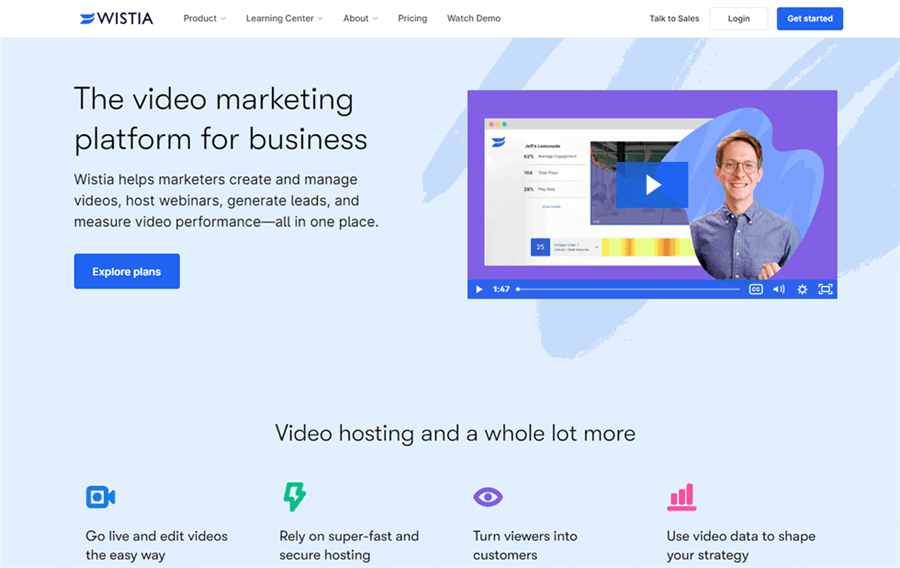Click Talk to Sales
The image size is (900, 568).
[x=674, y=18]
